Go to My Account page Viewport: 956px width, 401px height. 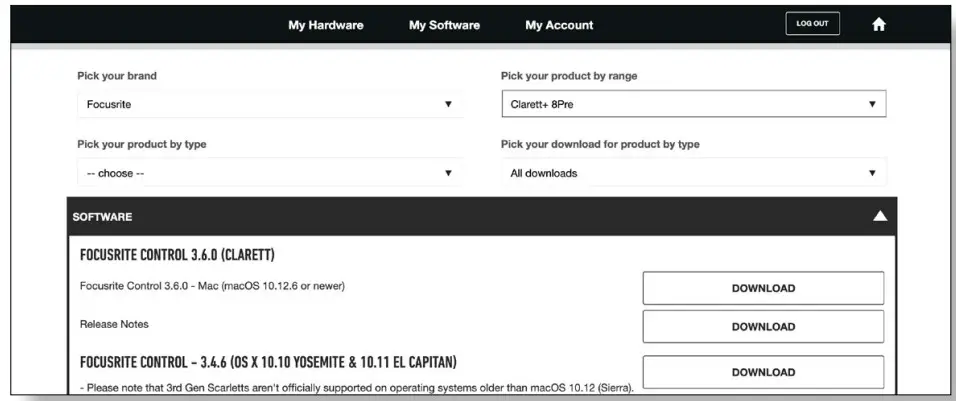click(559, 25)
